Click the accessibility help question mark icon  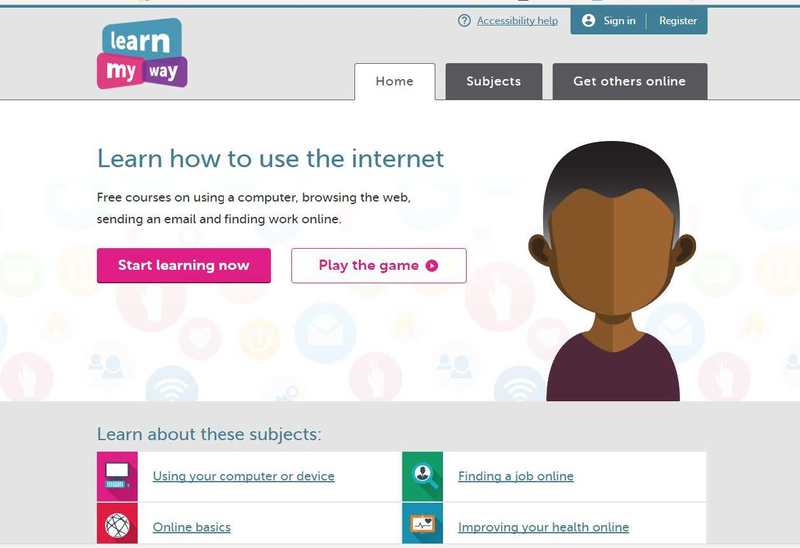(464, 21)
